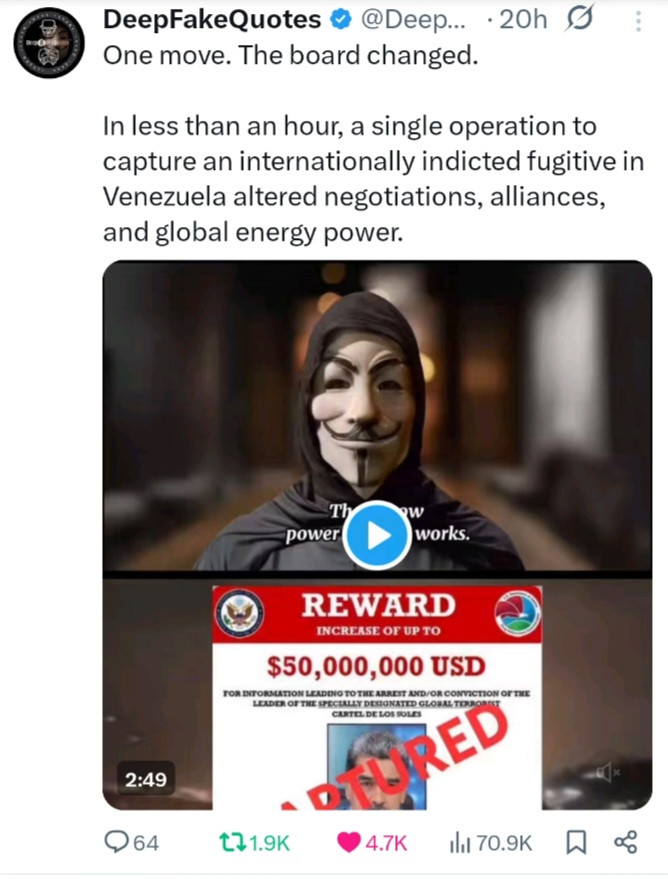668x879 pixels.
Task: Bookmark this post
Action: [577, 843]
